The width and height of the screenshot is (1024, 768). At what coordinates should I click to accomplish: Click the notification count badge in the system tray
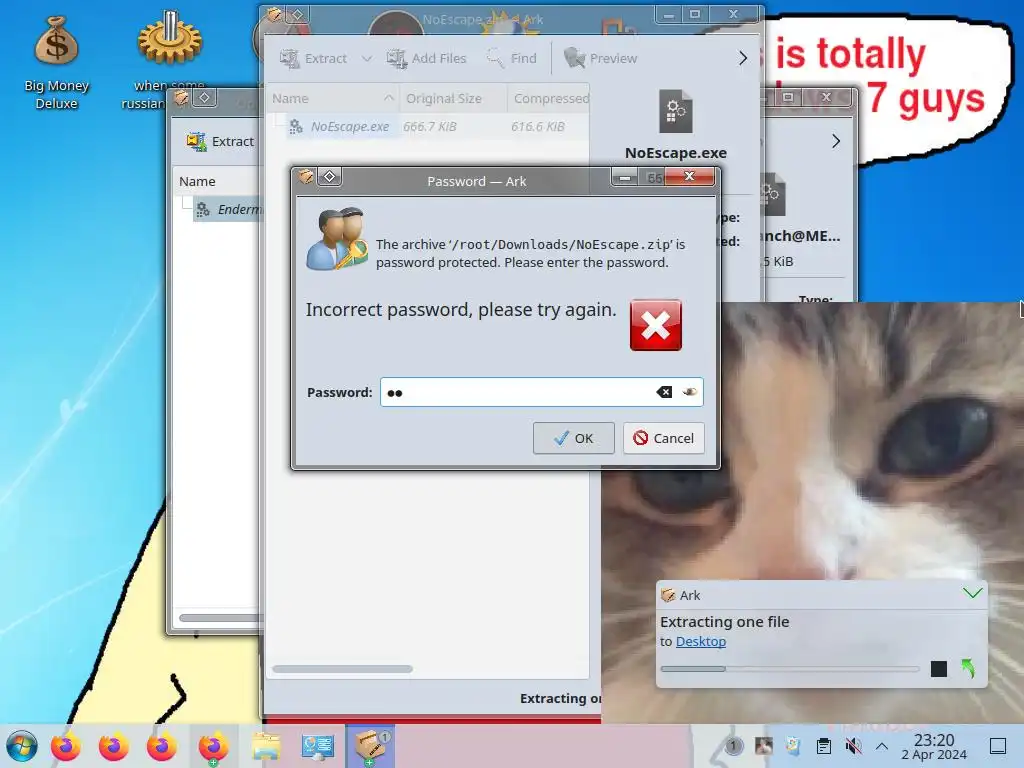click(733, 745)
